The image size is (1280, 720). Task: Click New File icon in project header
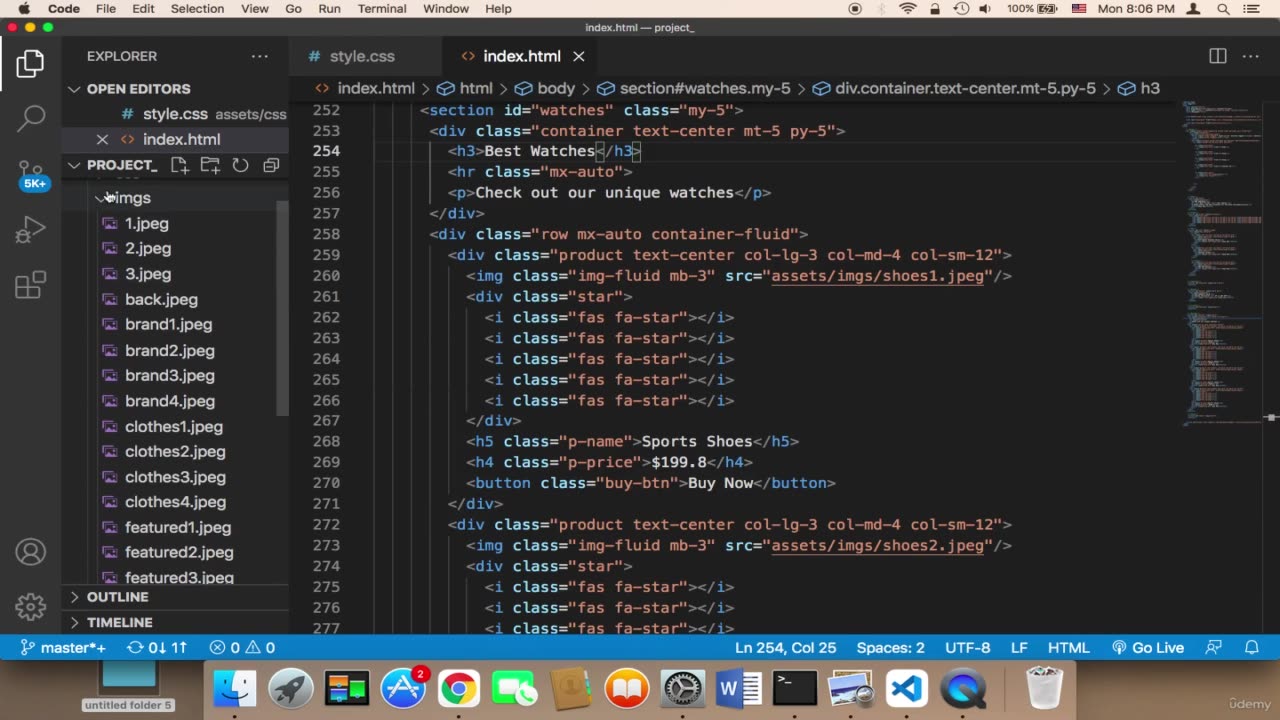[x=179, y=165]
